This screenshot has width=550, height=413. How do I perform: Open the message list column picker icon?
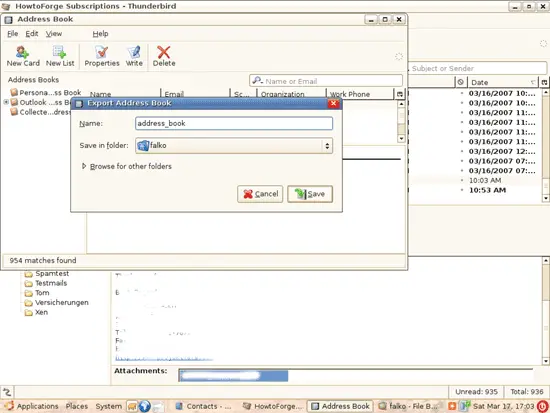[x=544, y=82]
